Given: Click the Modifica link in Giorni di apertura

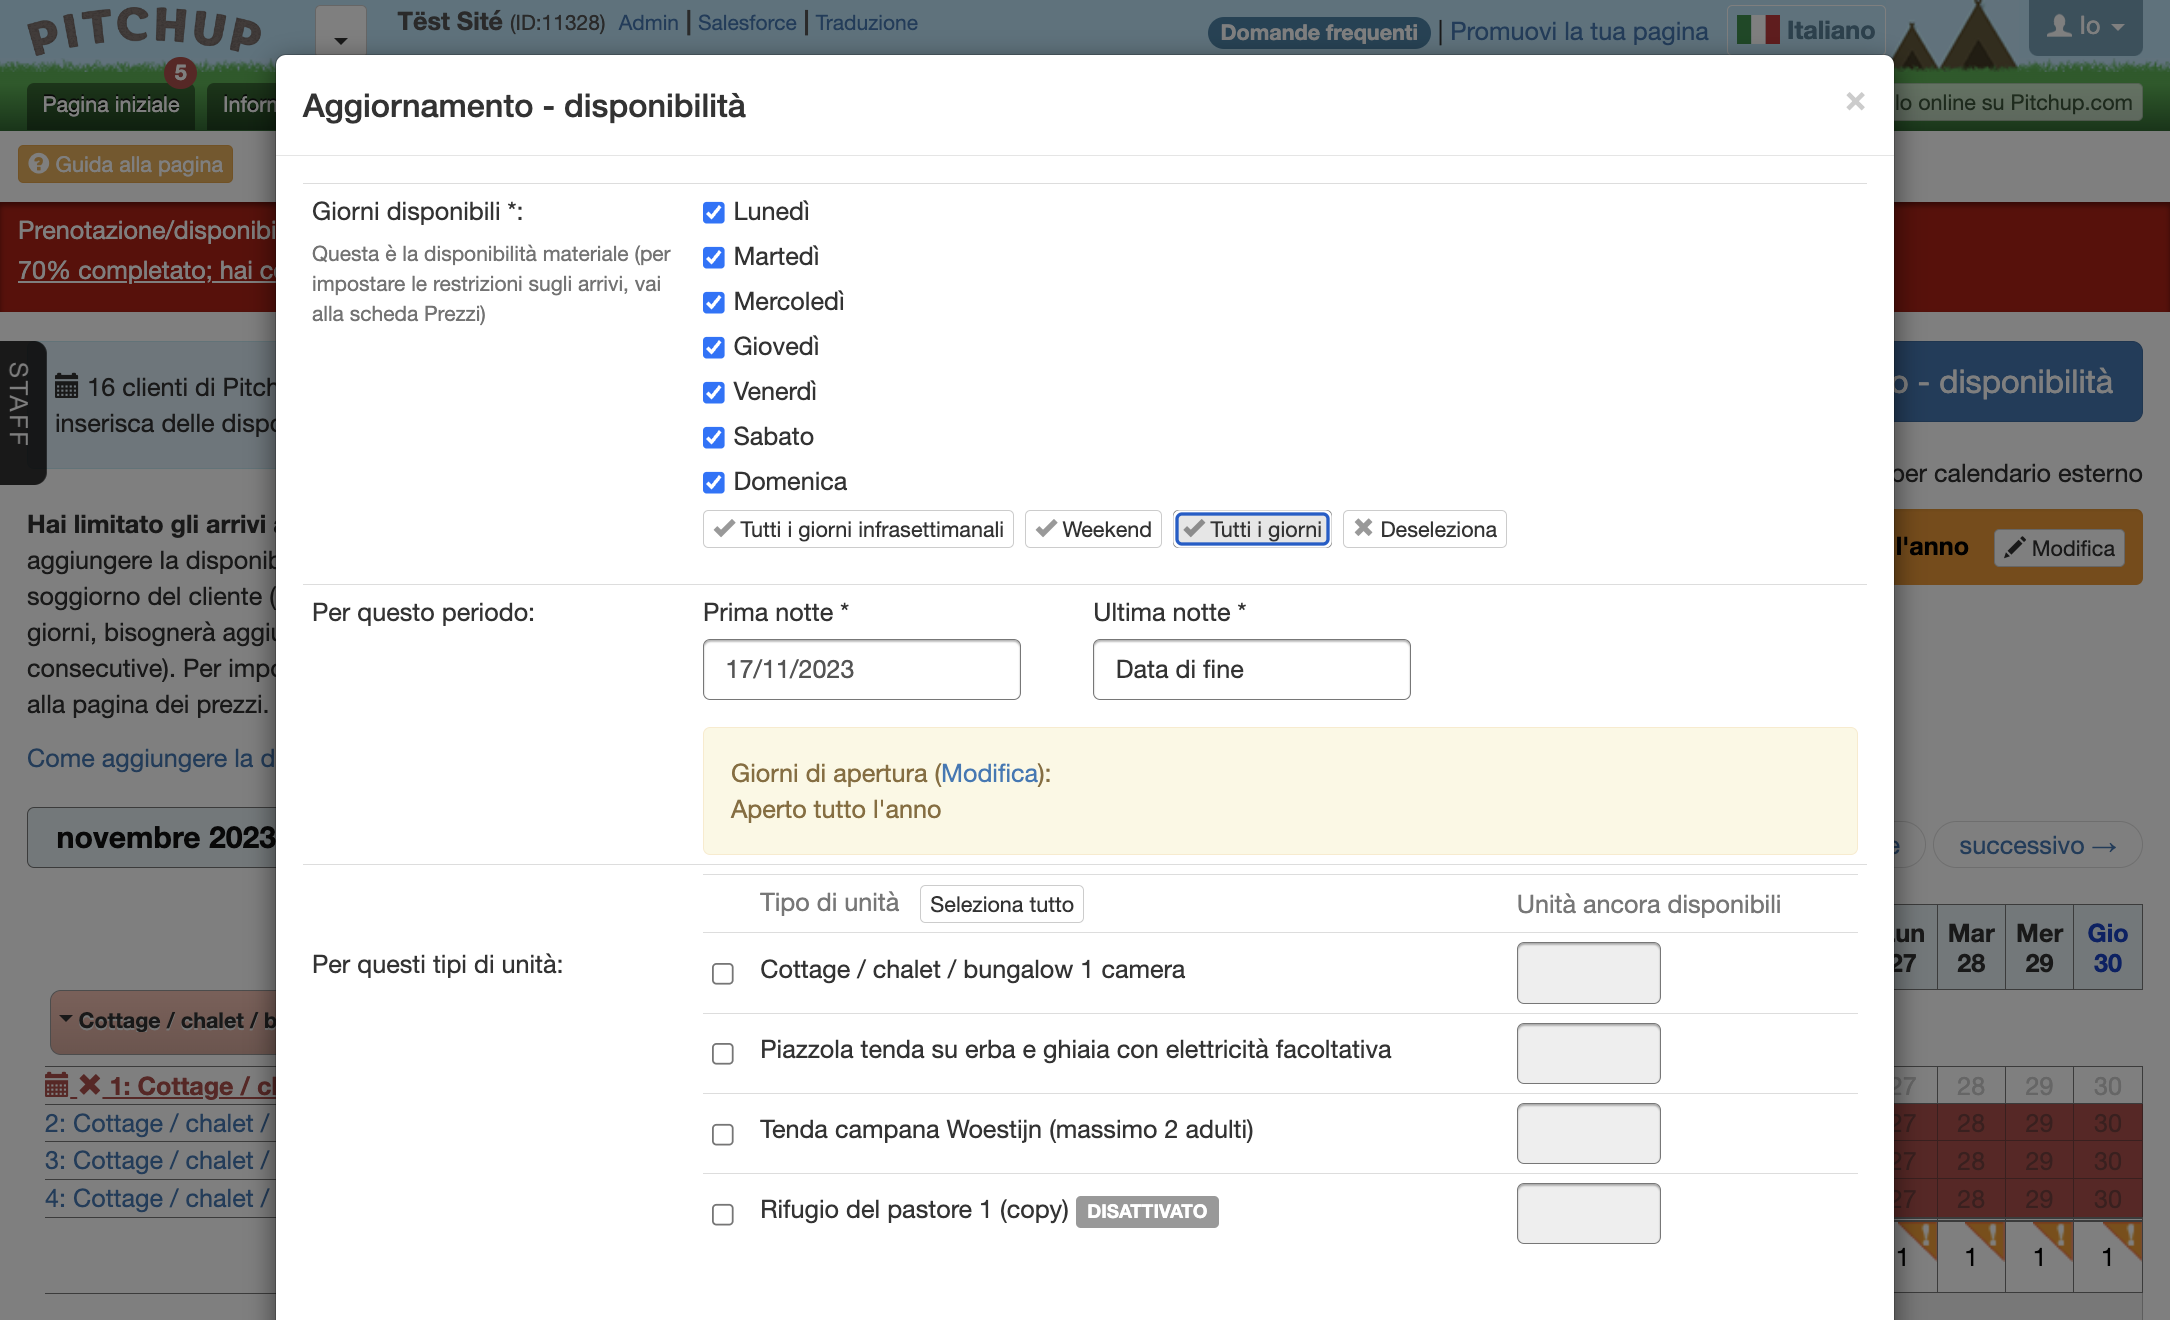Looking at the screenshot, I should pyautogui.click(x=990, y=773).
